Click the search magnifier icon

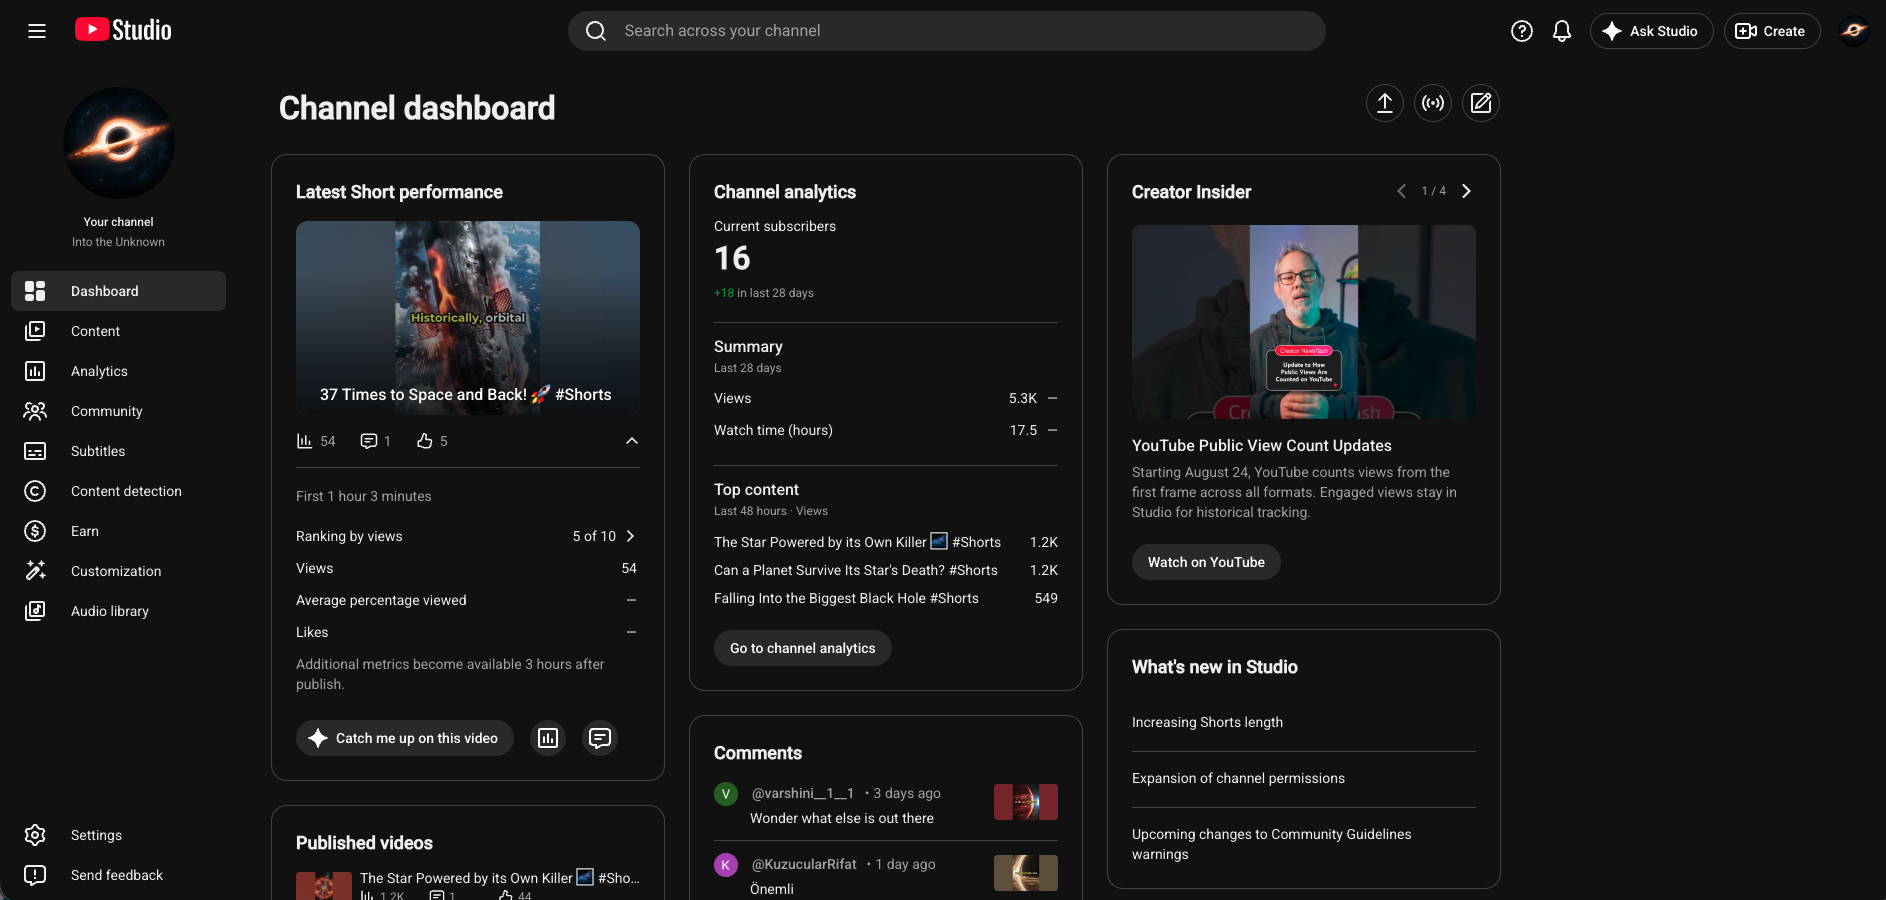tap(596, 31)
